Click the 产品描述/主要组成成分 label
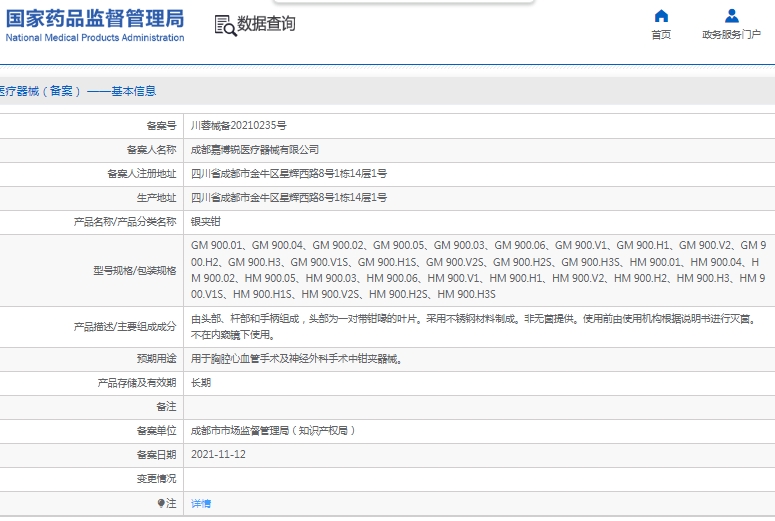 [x=125, y=327]
